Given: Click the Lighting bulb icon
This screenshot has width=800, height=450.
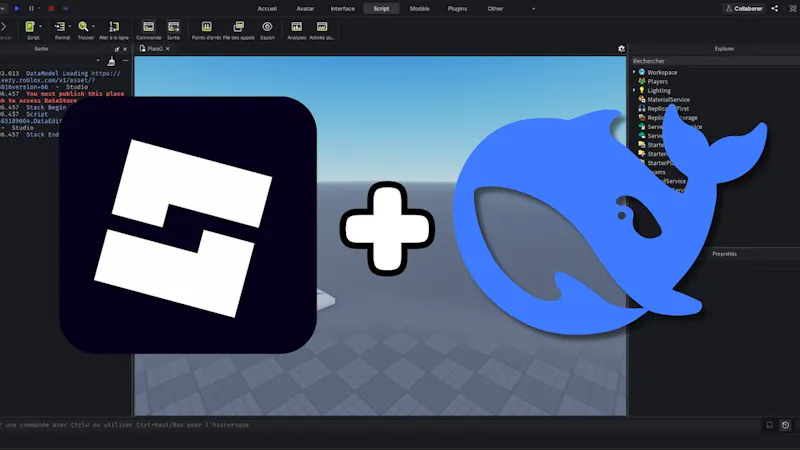Looking at the screenshot, I should pos(642,90).
